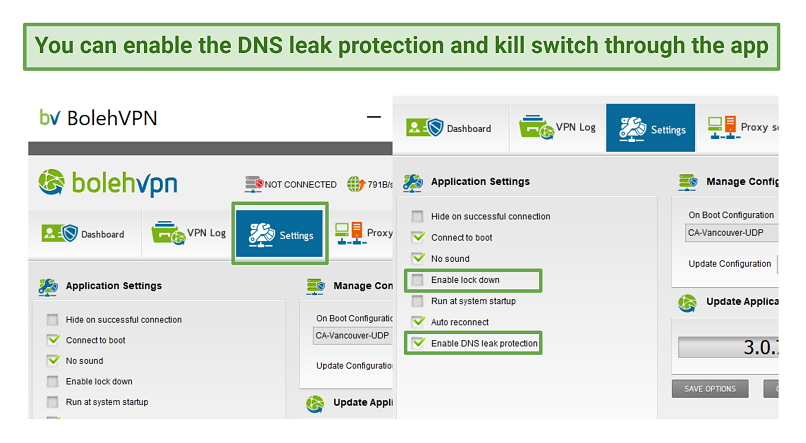This screenshot has height=443, width=806.
Task: Click the NOT CONNECTED status icon
Action: pyautogui.click(x=253, y=184)
